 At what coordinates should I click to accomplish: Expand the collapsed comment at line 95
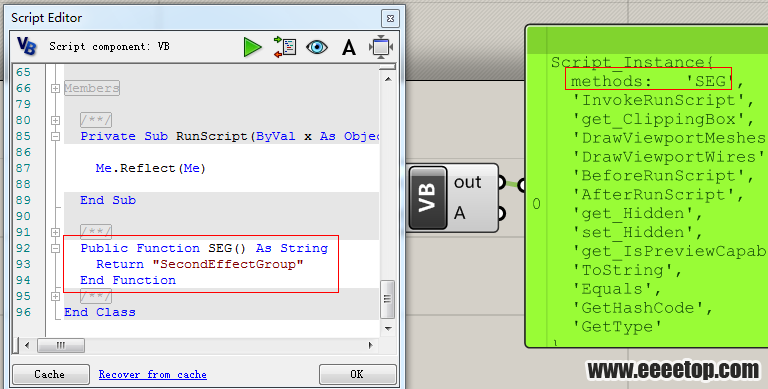click(55, 296)
